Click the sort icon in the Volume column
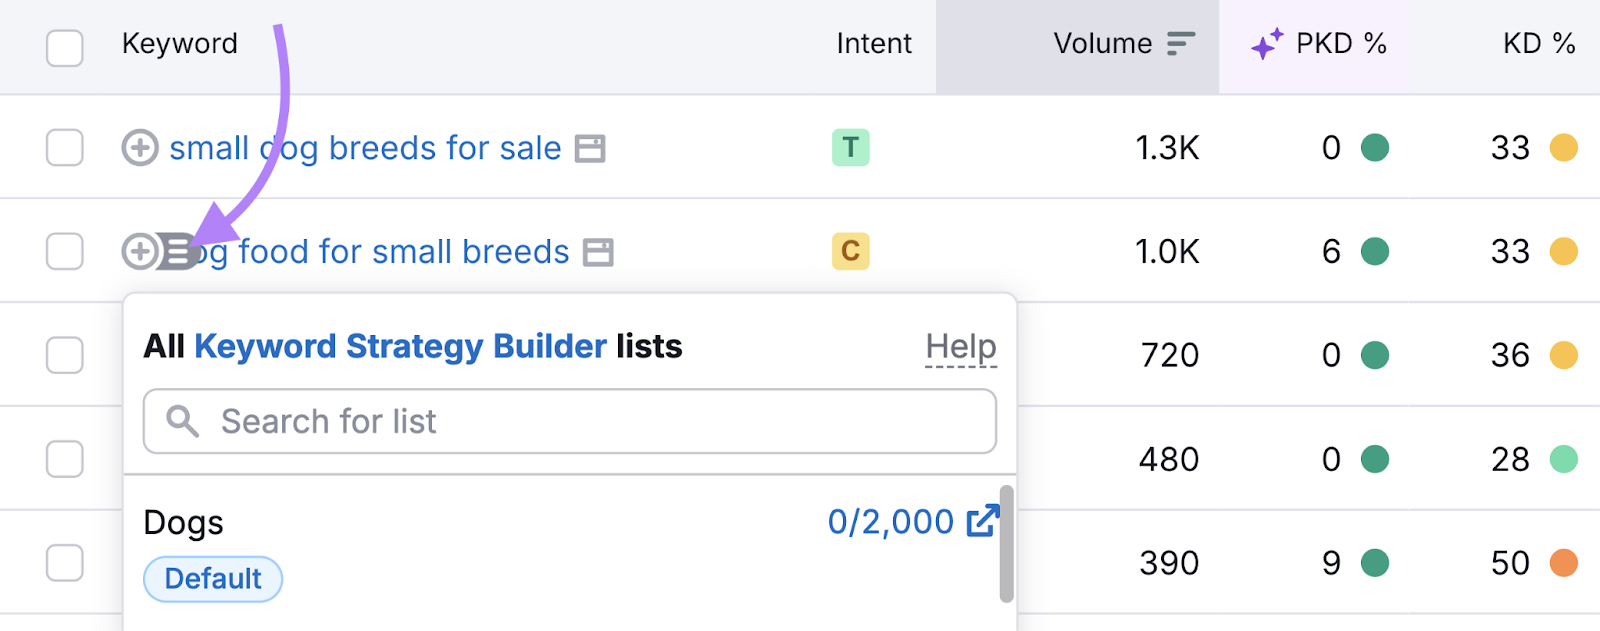The image size is (1600, 631). point(1181,44)
